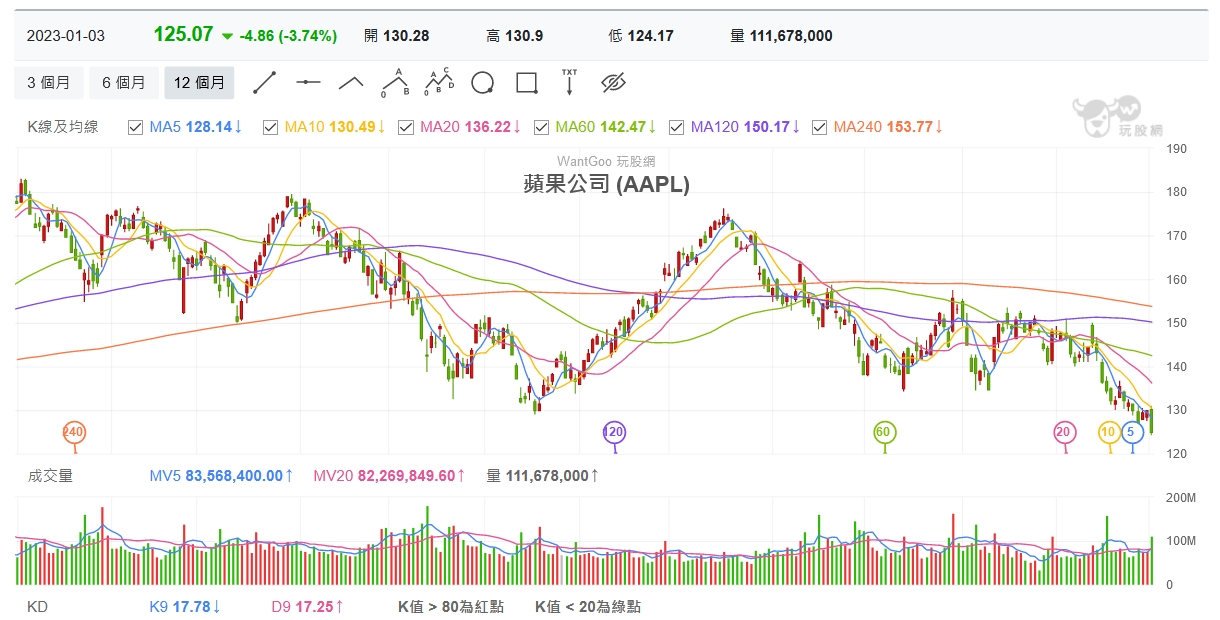Click the change value -4.86 (-3.74%)
Image resolution: width=1220 pixels, height=620 pixels.
pyautogui.click(x=288, y=36)
